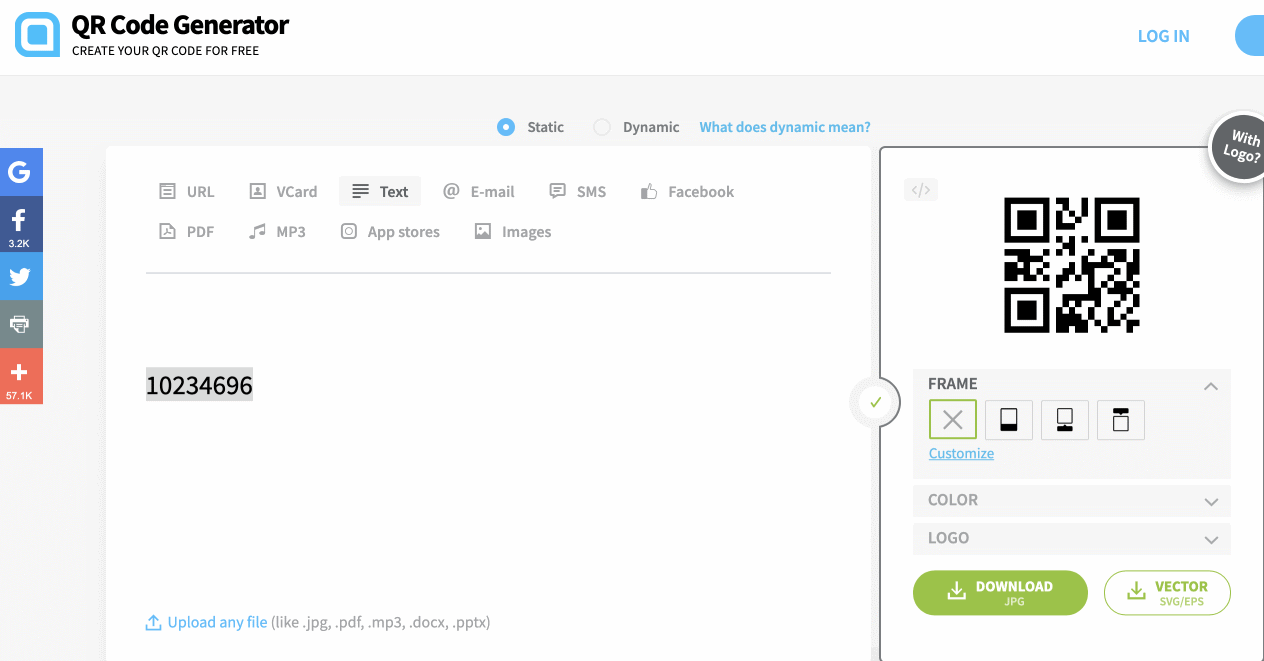
Task: Open 'What does dynamic mean?' link
Action: (x=785, y=127)
